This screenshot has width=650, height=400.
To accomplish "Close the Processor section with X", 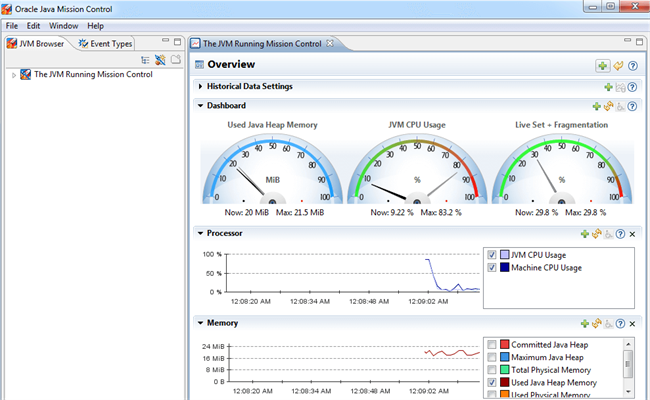I will tap(632, 233).
